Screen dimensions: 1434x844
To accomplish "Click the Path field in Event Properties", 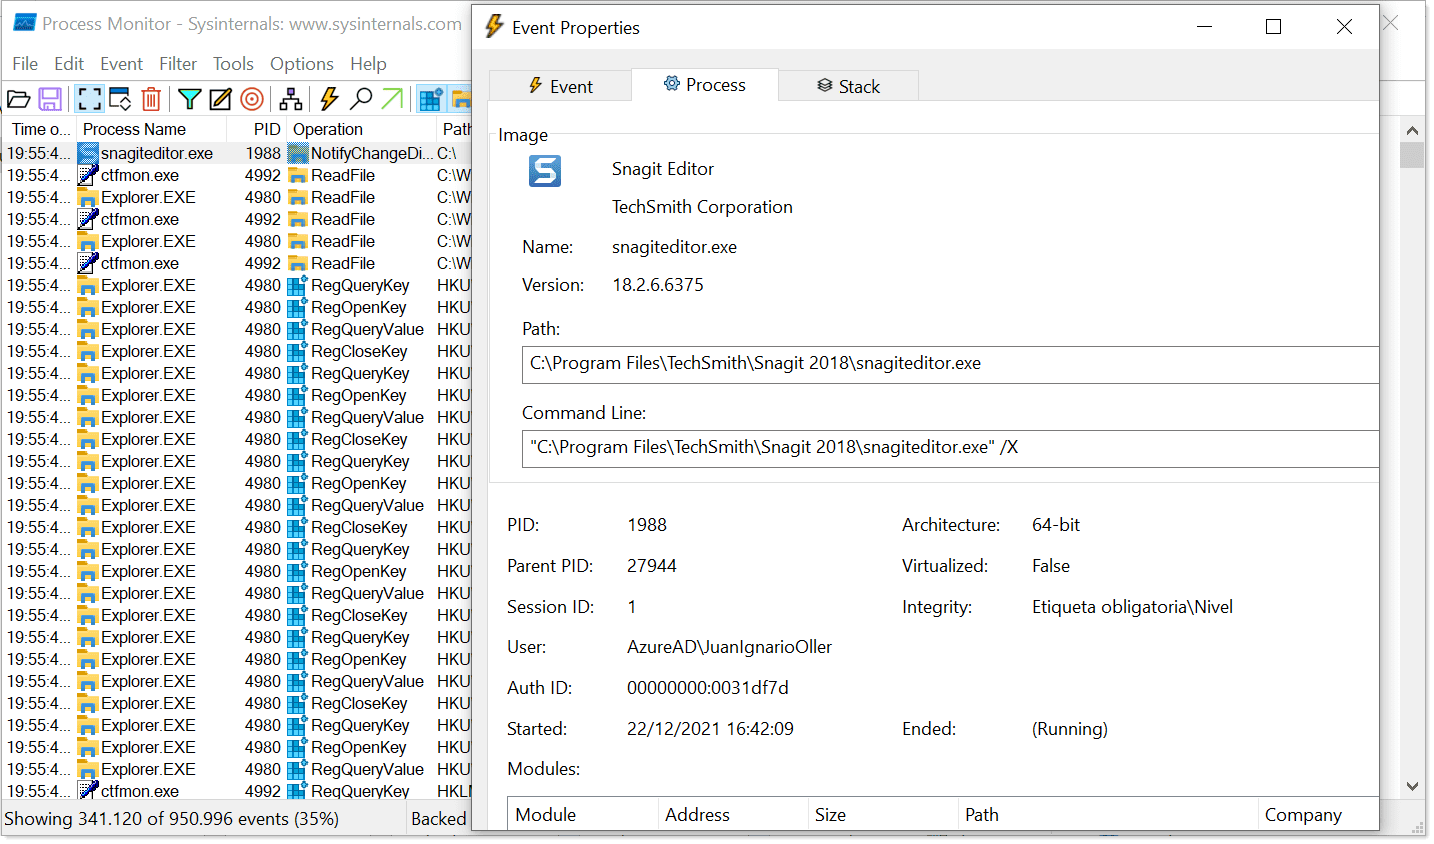I will tap(950, 364).
